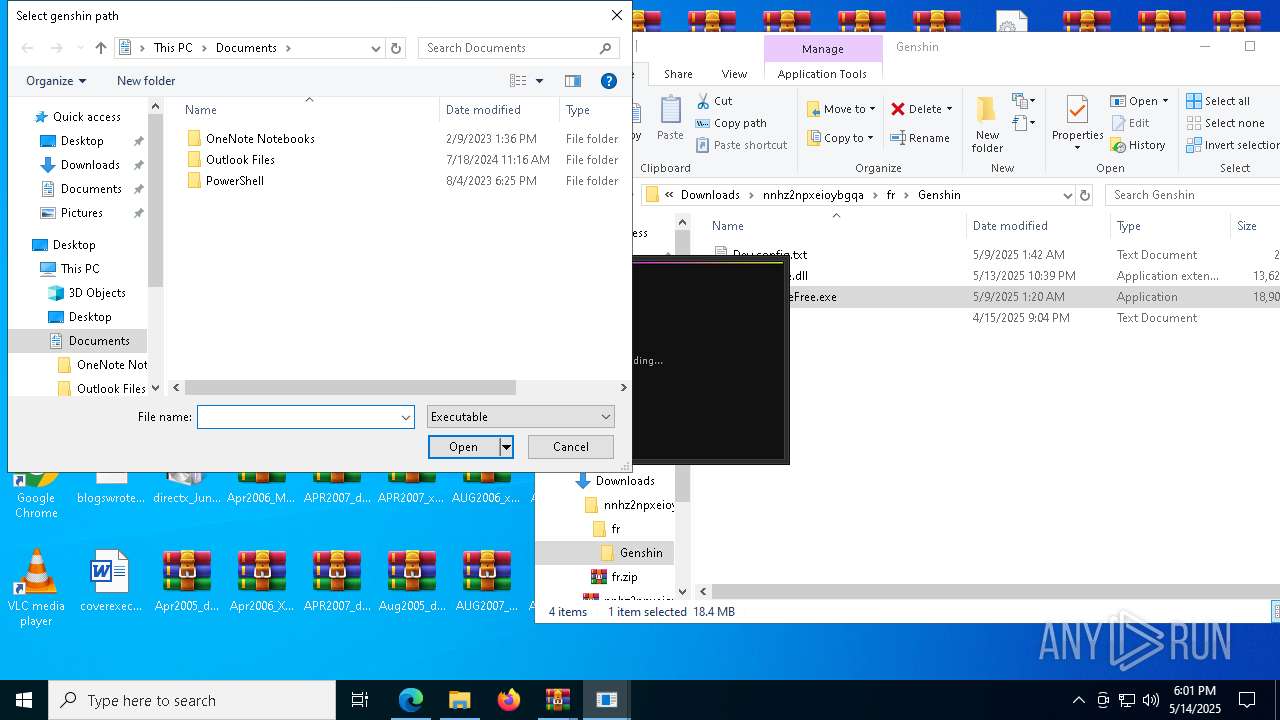Open Google Chrome desktop shortcut

36,491
